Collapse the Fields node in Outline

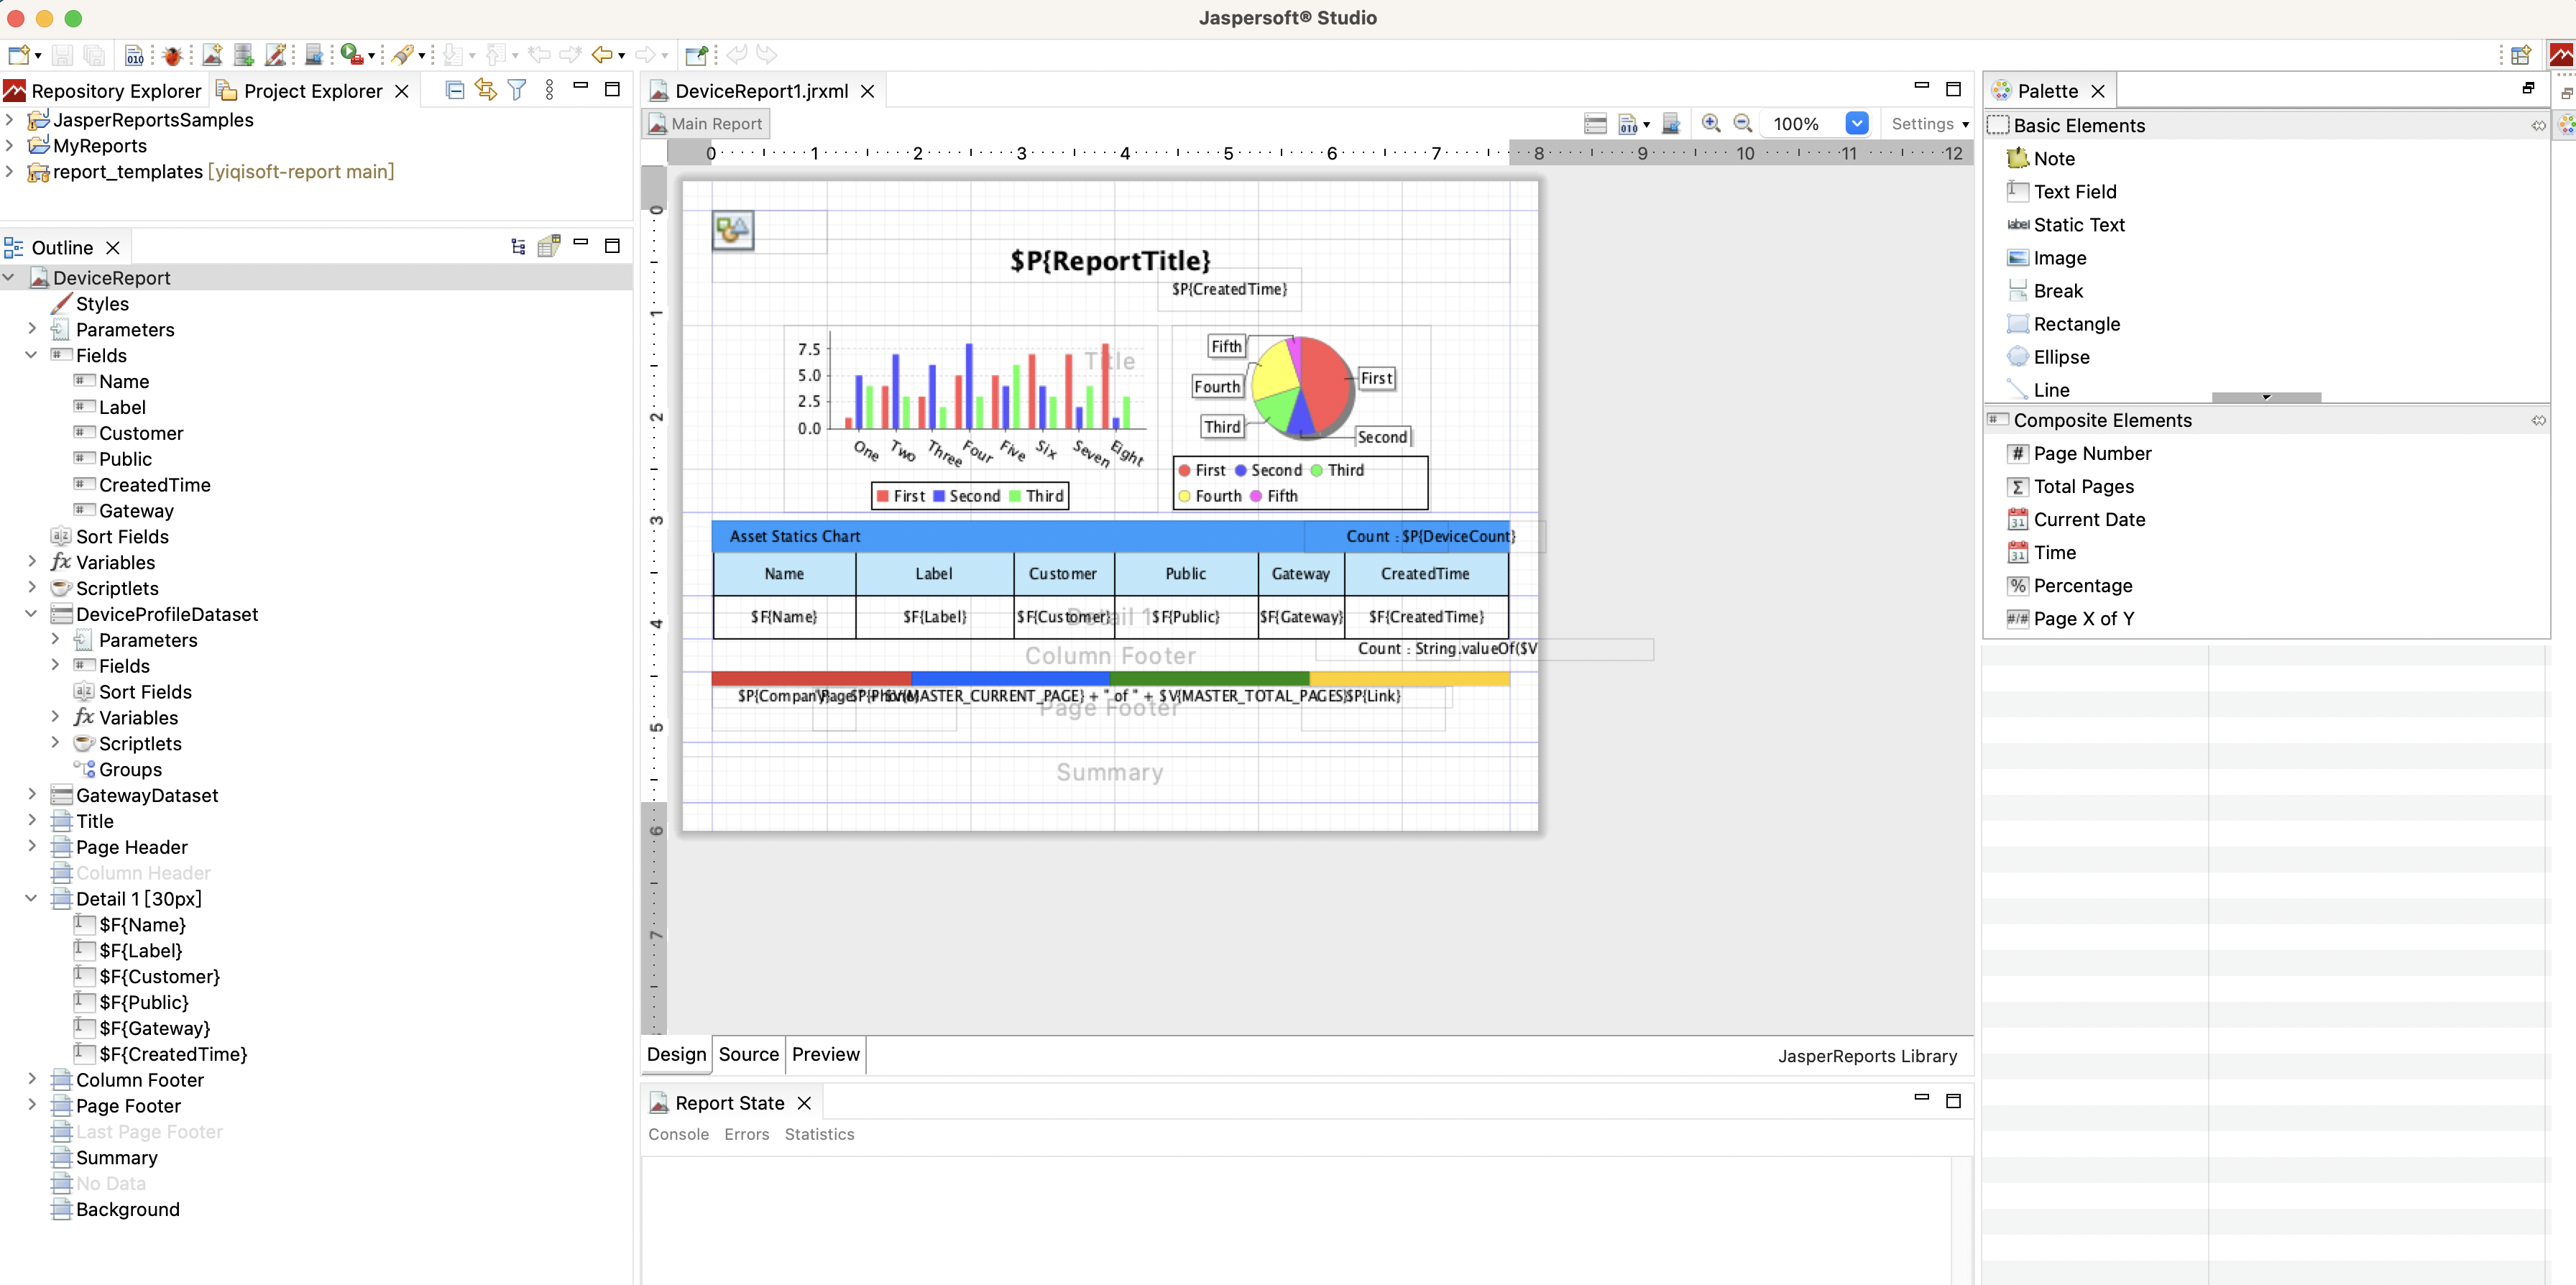pos(32,355)
